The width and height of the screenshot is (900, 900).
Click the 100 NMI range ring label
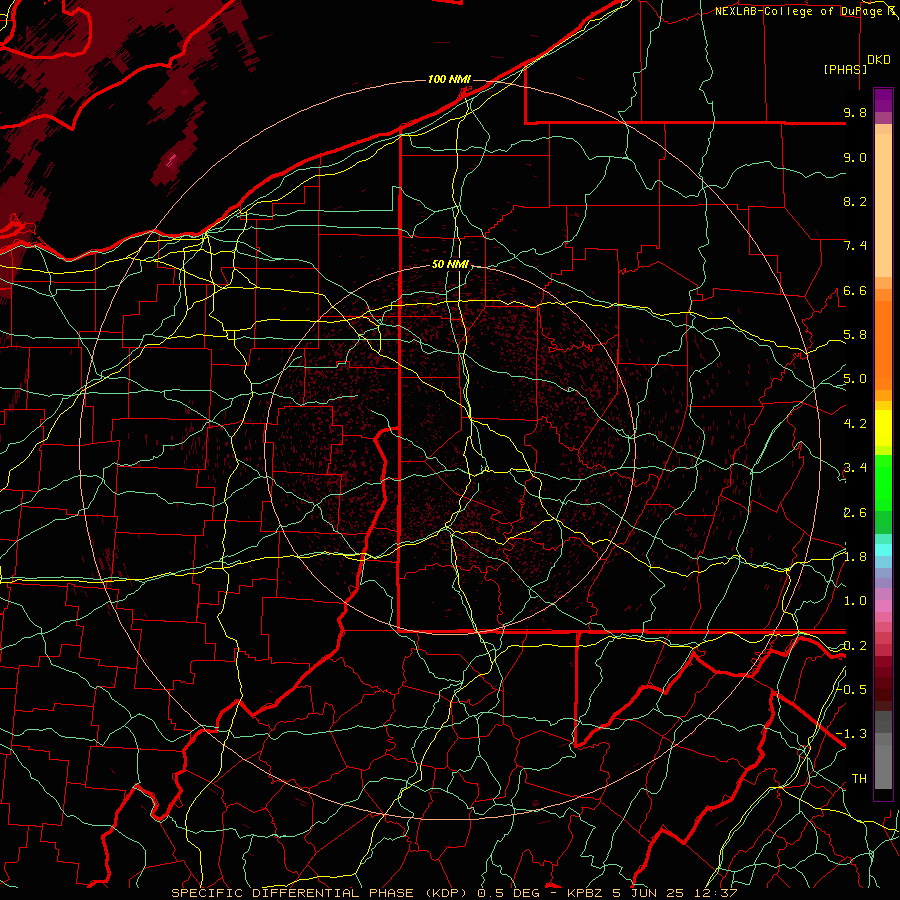(x=449, y=79)
